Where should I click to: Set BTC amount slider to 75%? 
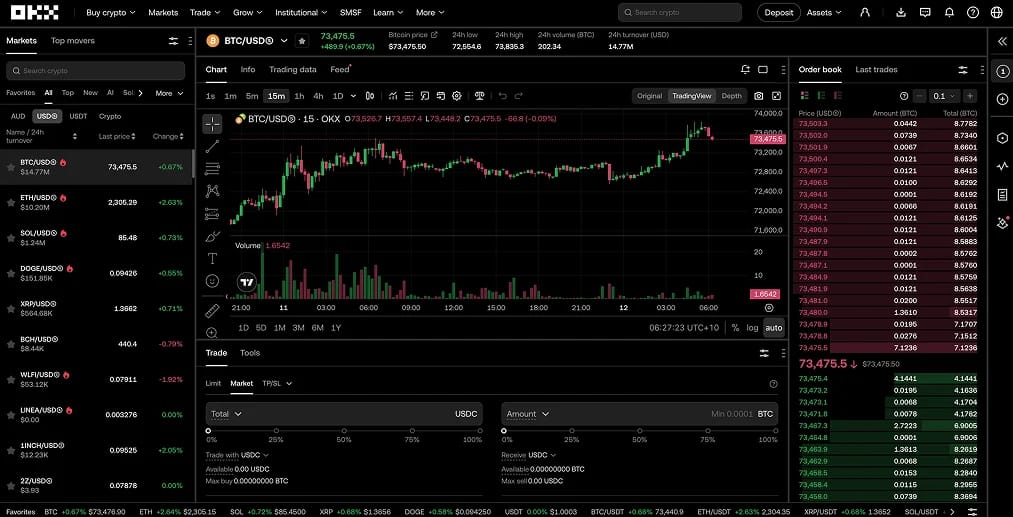point(707,430)
